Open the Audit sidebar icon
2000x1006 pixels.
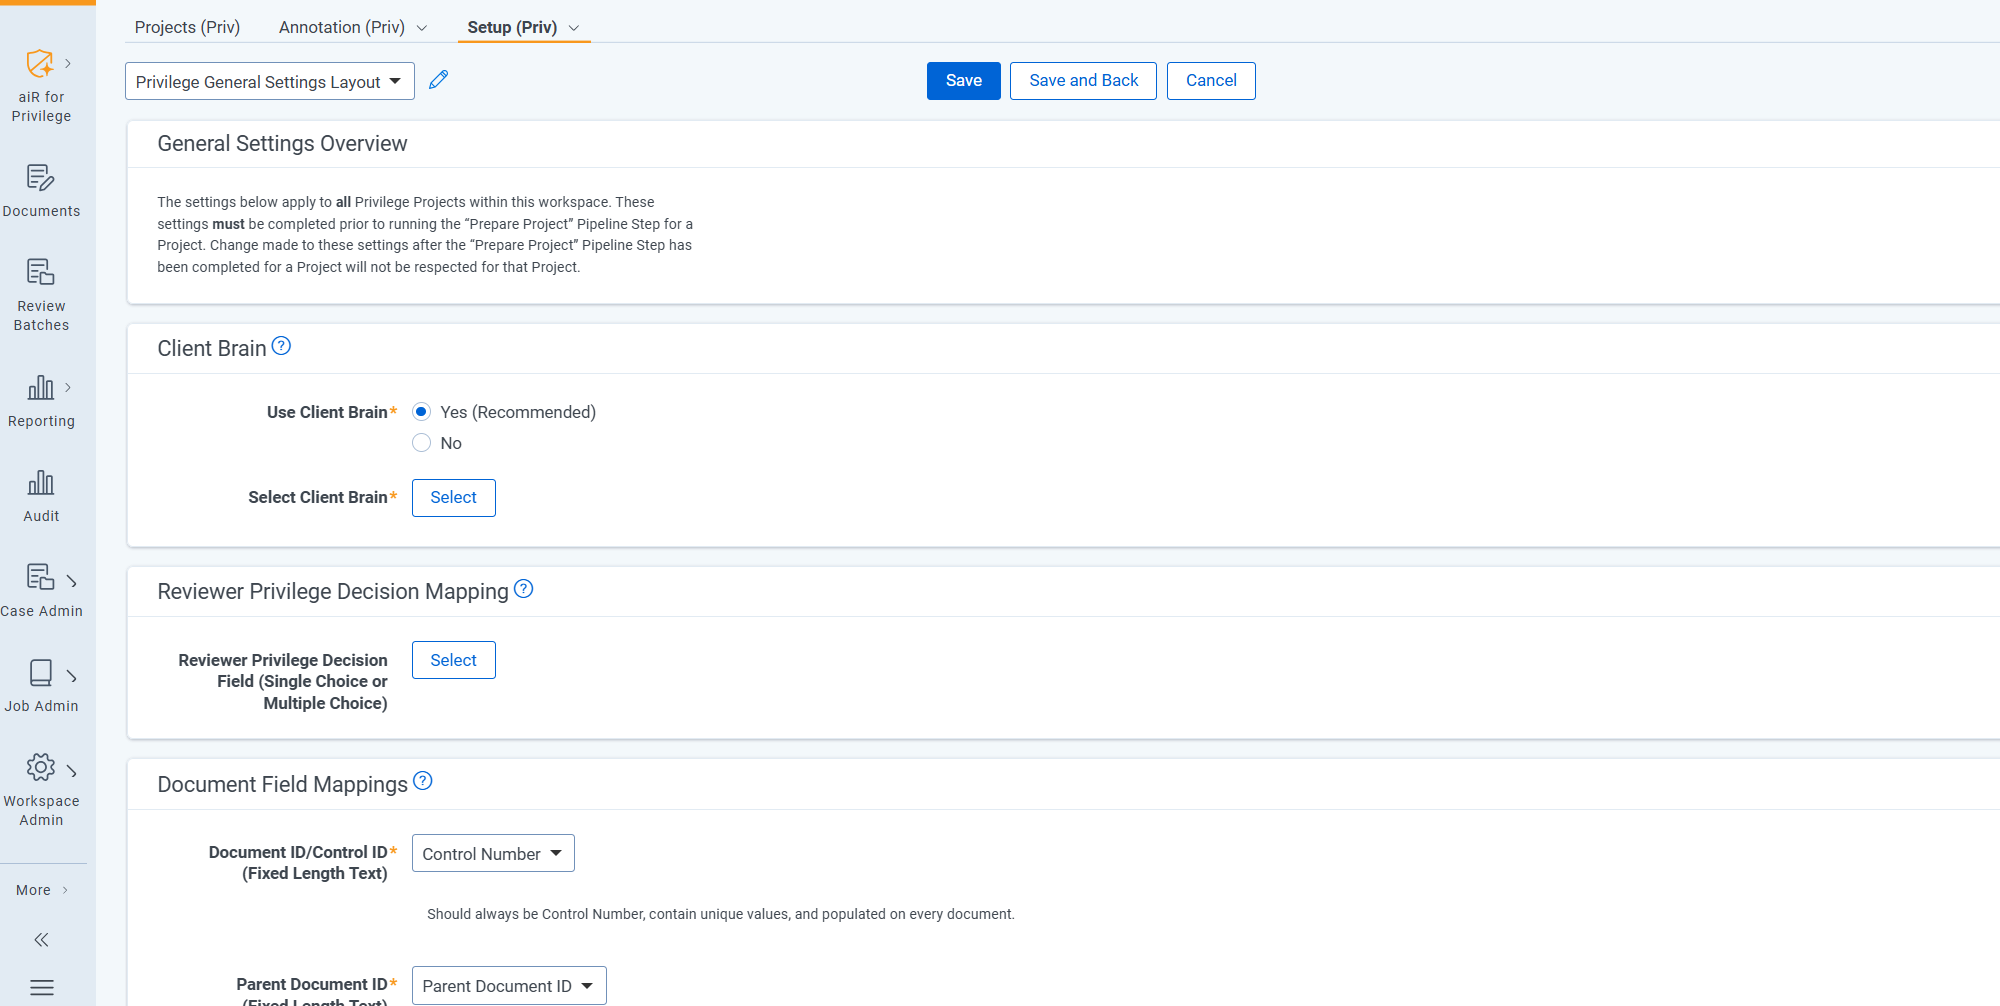40,482
